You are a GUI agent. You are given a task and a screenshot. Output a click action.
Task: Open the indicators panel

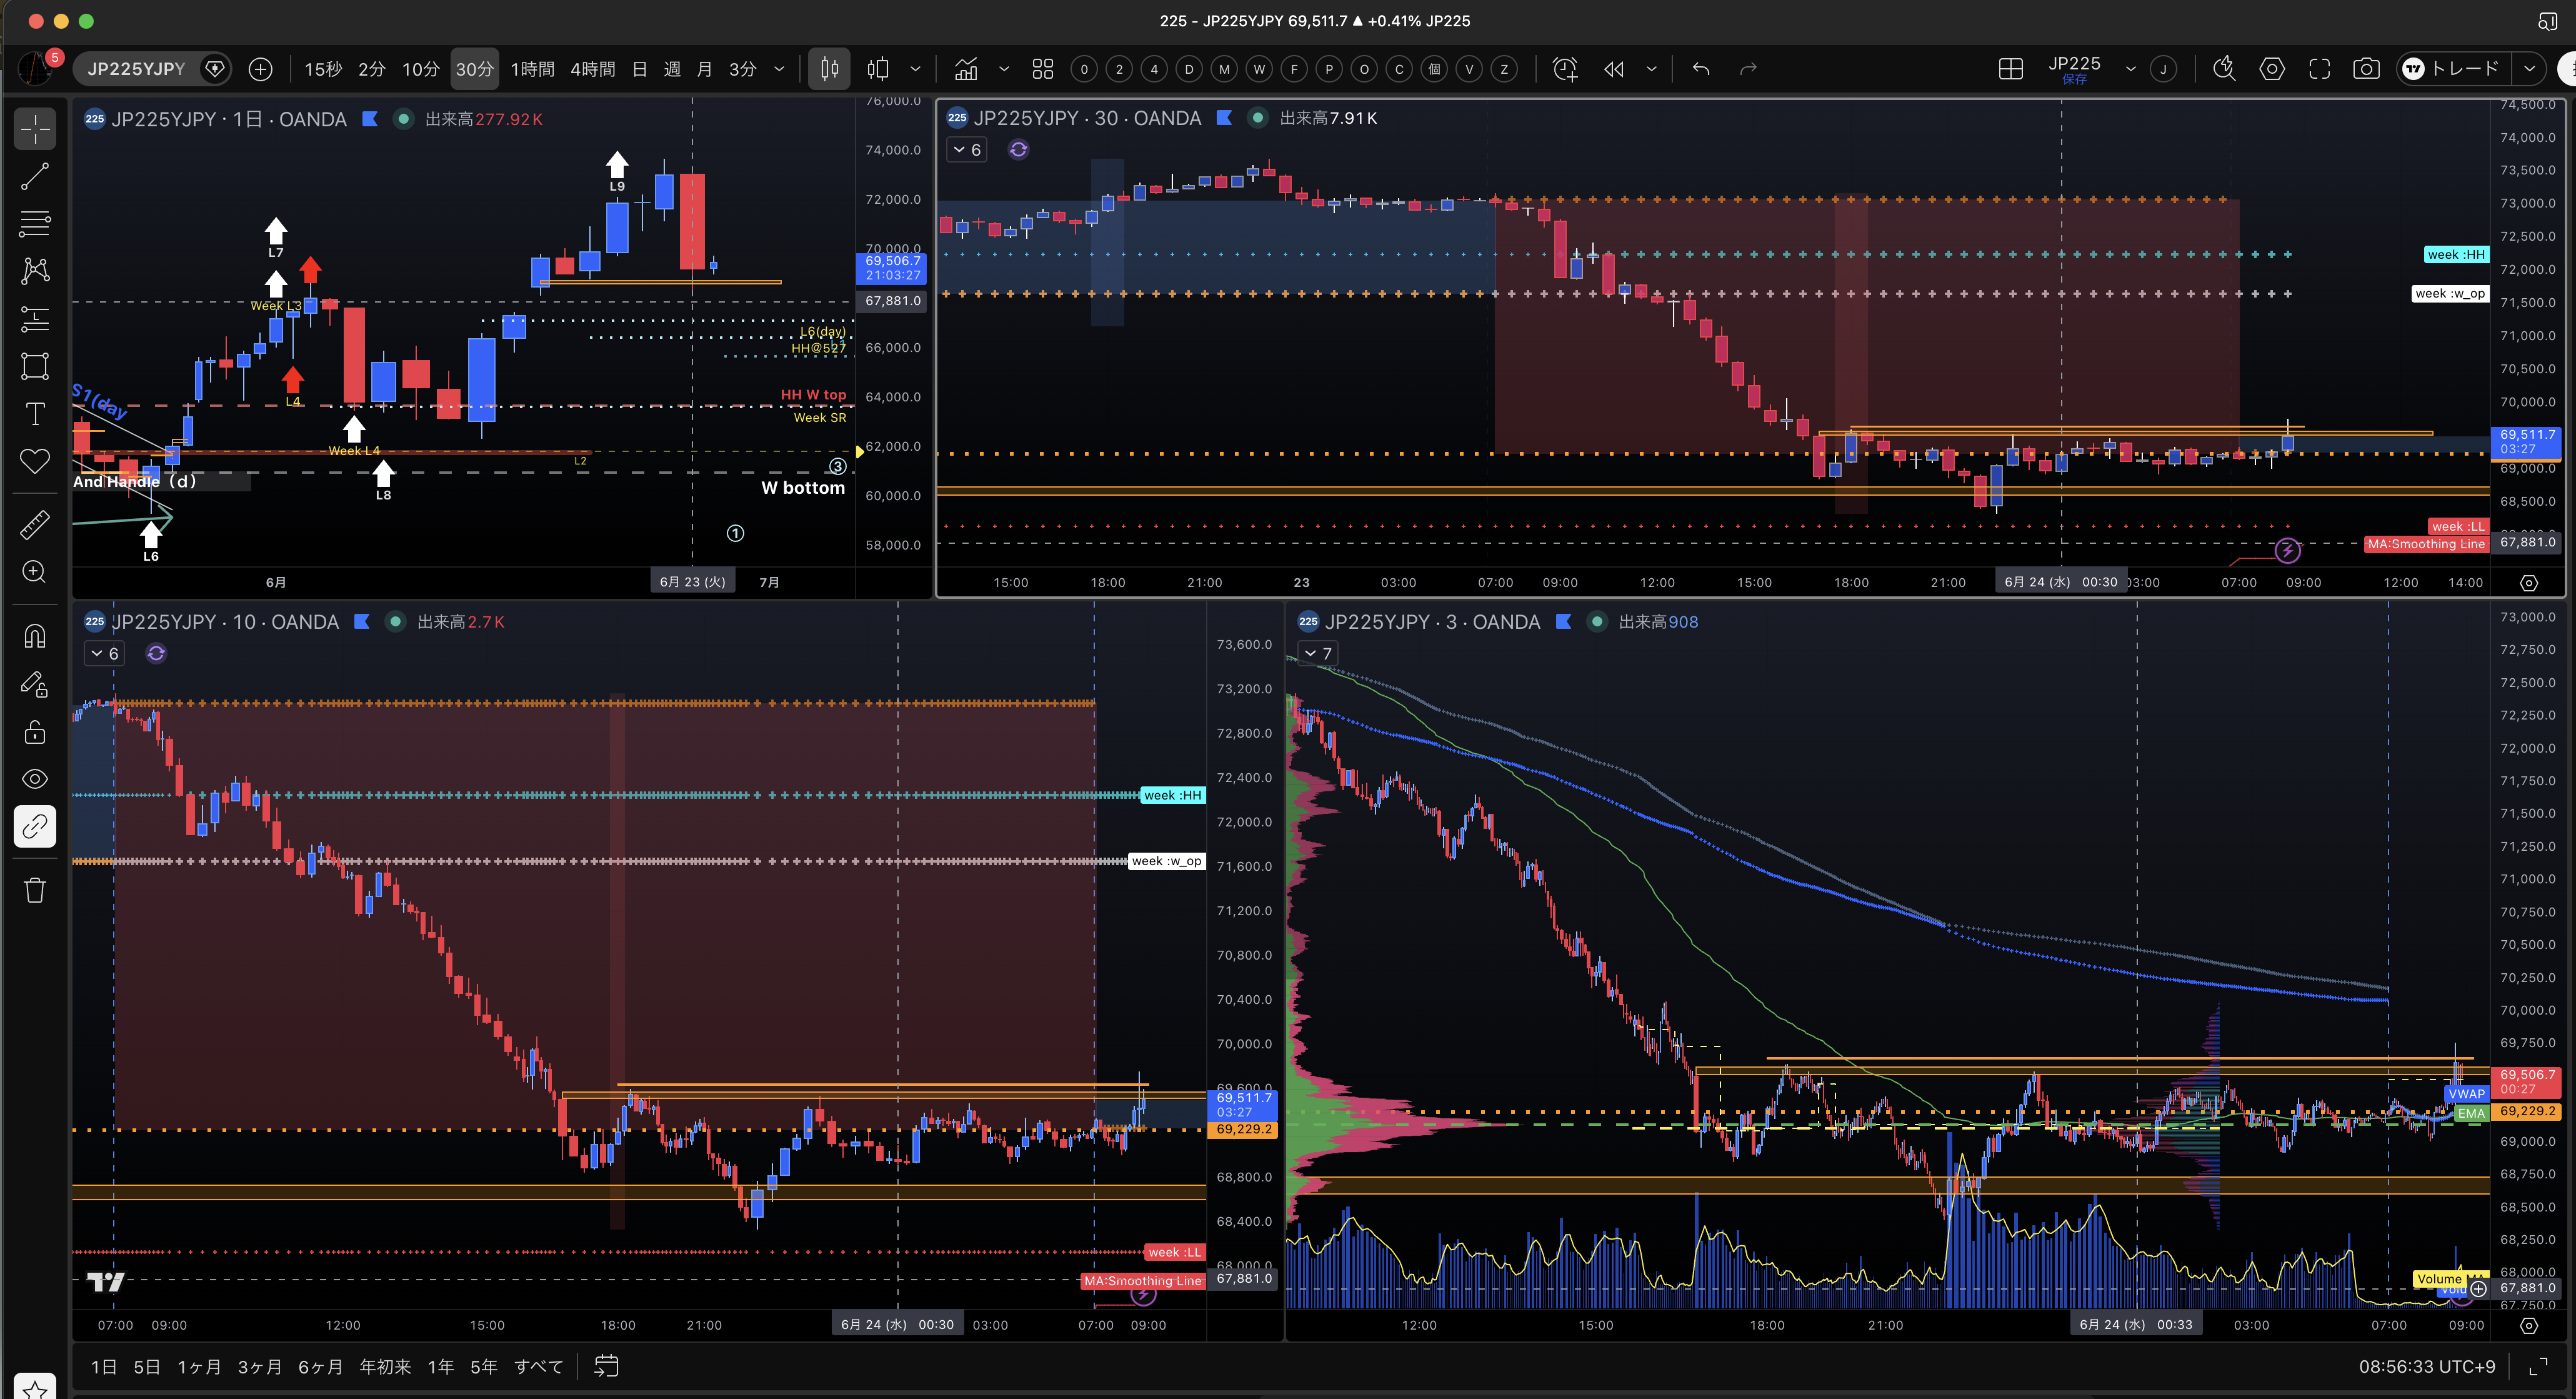pyautogui.click(x=966, y=69)
